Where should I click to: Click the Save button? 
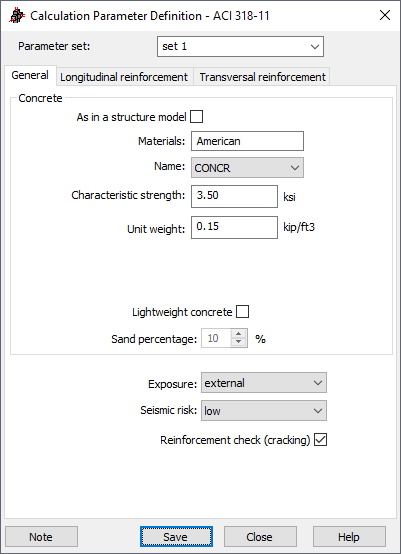click(176, 537)
